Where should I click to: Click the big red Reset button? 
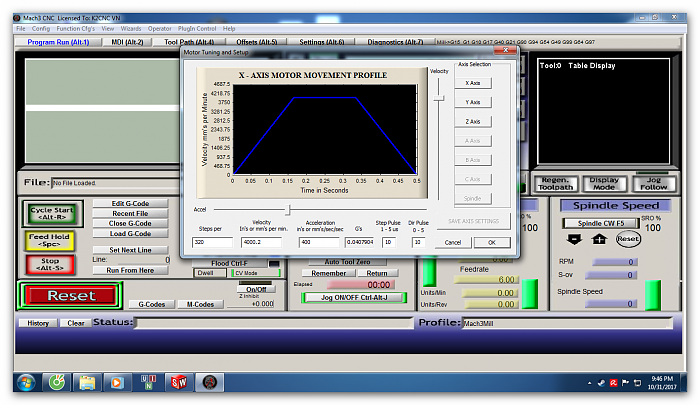[x=71, y=296]
